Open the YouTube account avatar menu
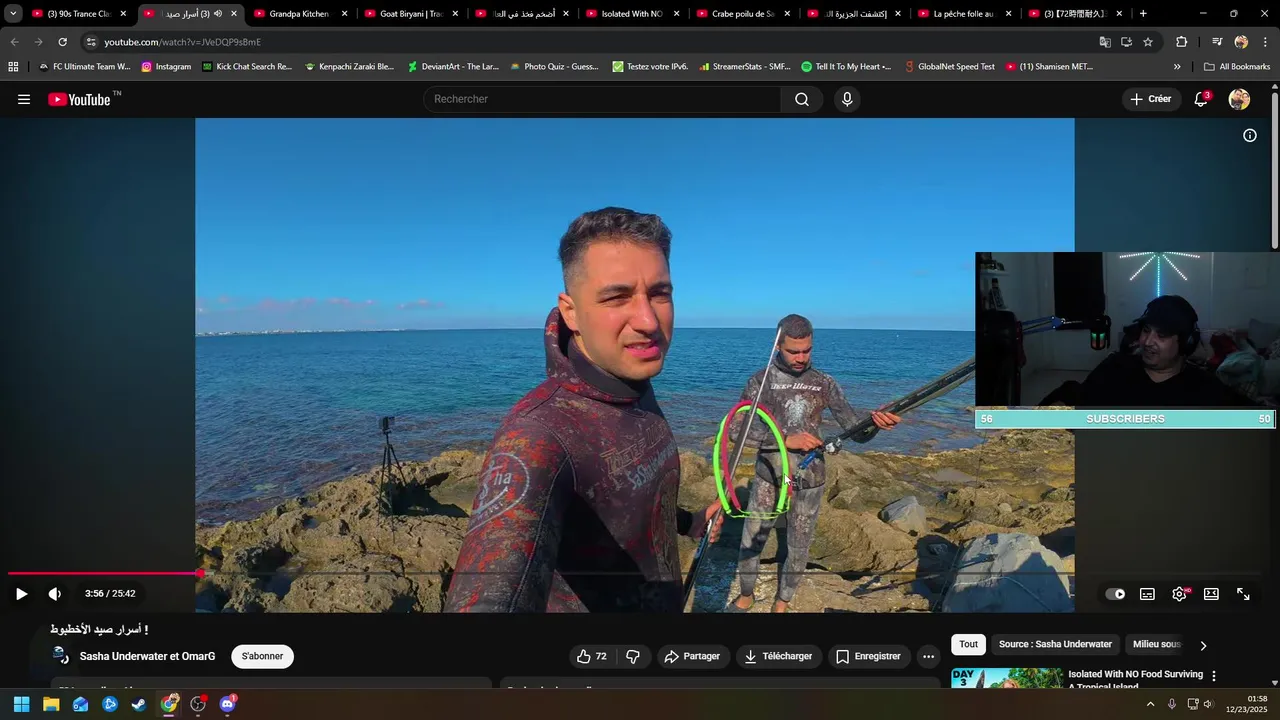1280x720 pixels. (x=1239, y=99)
